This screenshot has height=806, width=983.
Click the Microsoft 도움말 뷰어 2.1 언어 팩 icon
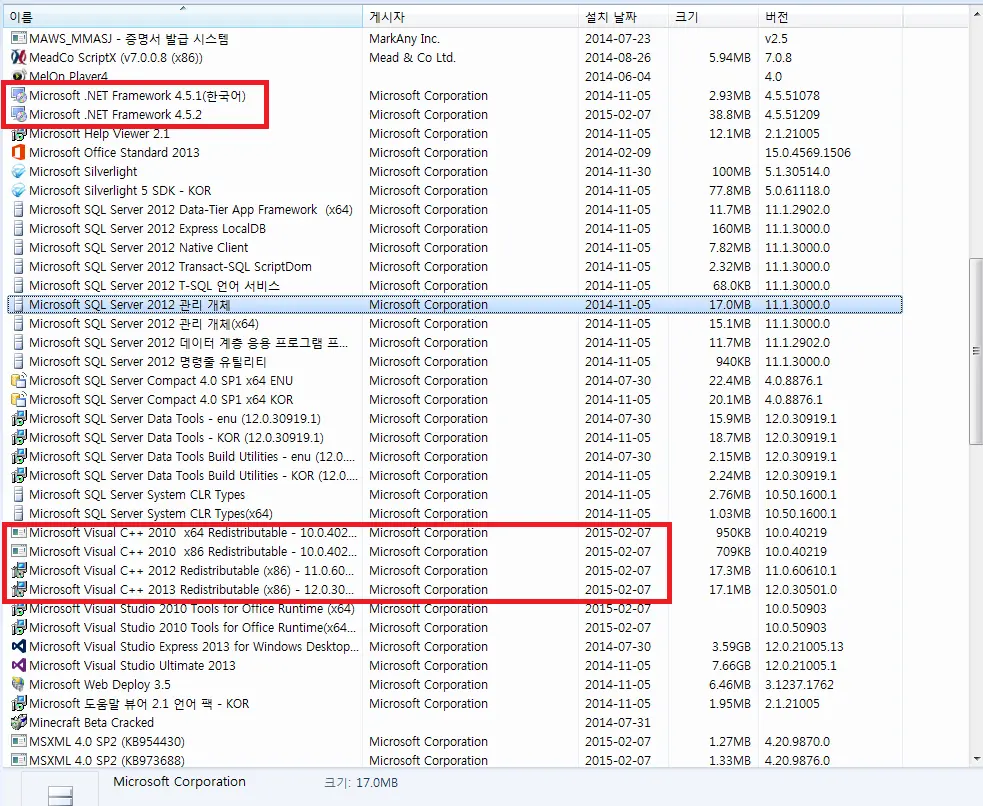pos(19,703)
